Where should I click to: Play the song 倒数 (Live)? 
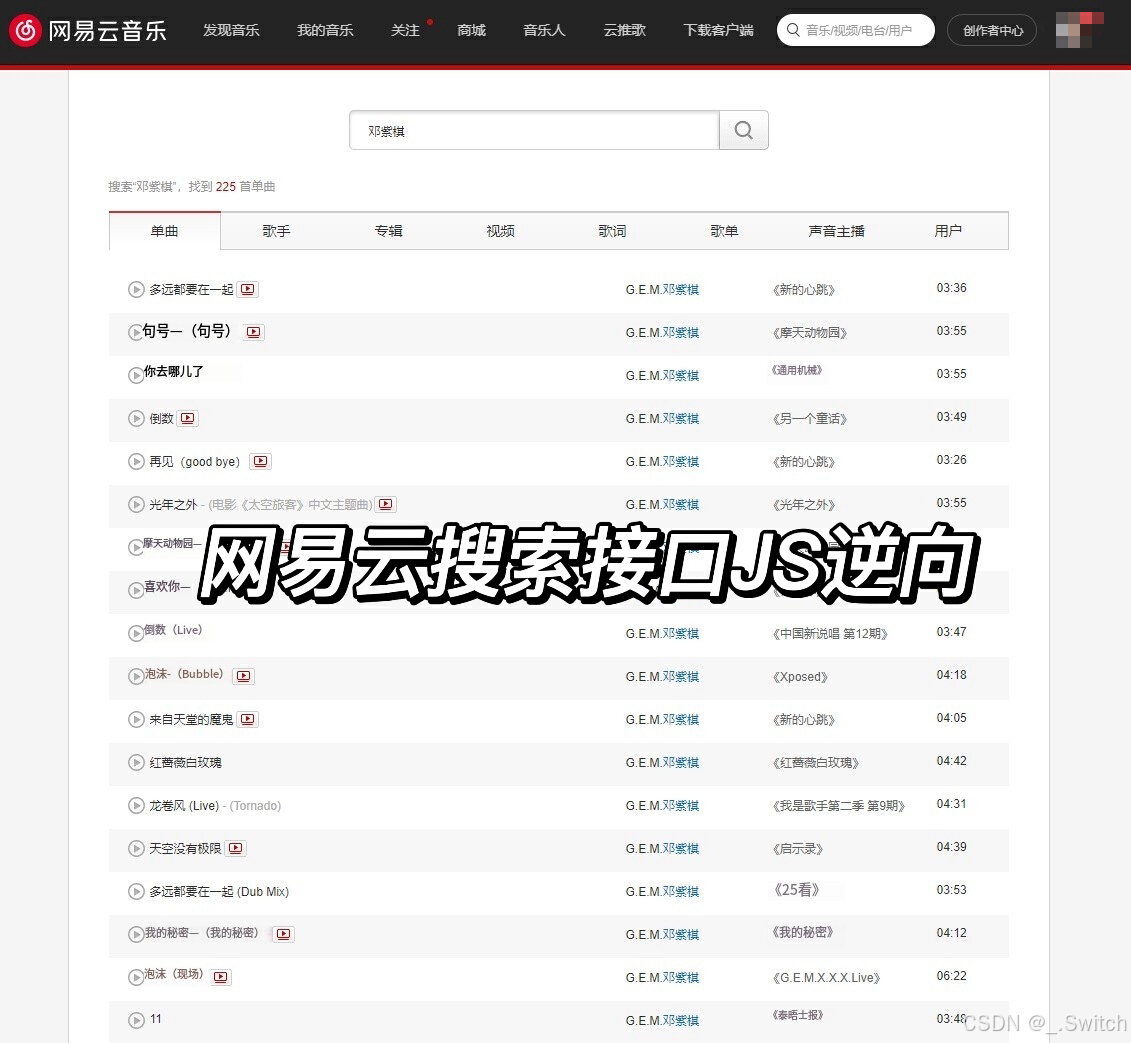[x=136, y=633]
